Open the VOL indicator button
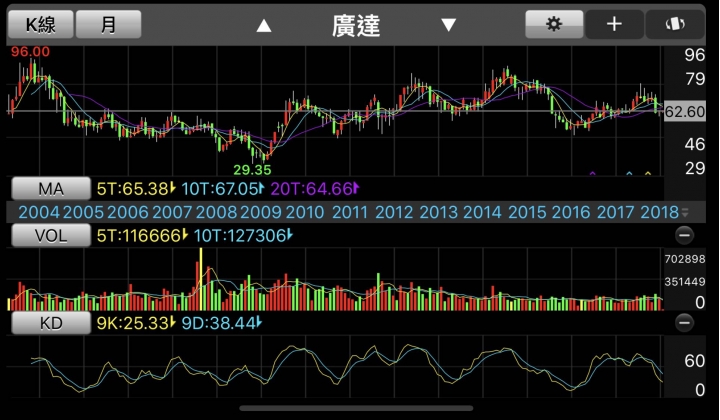Screen dimensions: 720x420 click(x=51, y=235)
